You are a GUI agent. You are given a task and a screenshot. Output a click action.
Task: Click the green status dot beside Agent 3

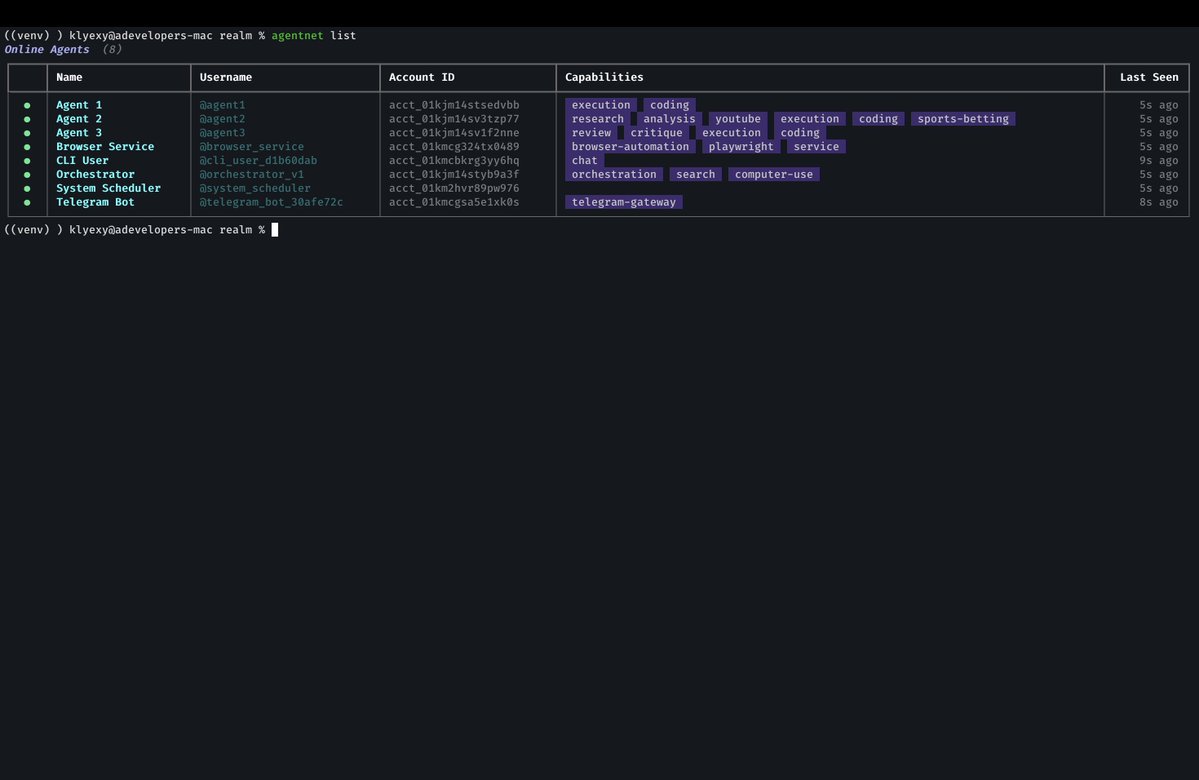click(x=28, y=133)
